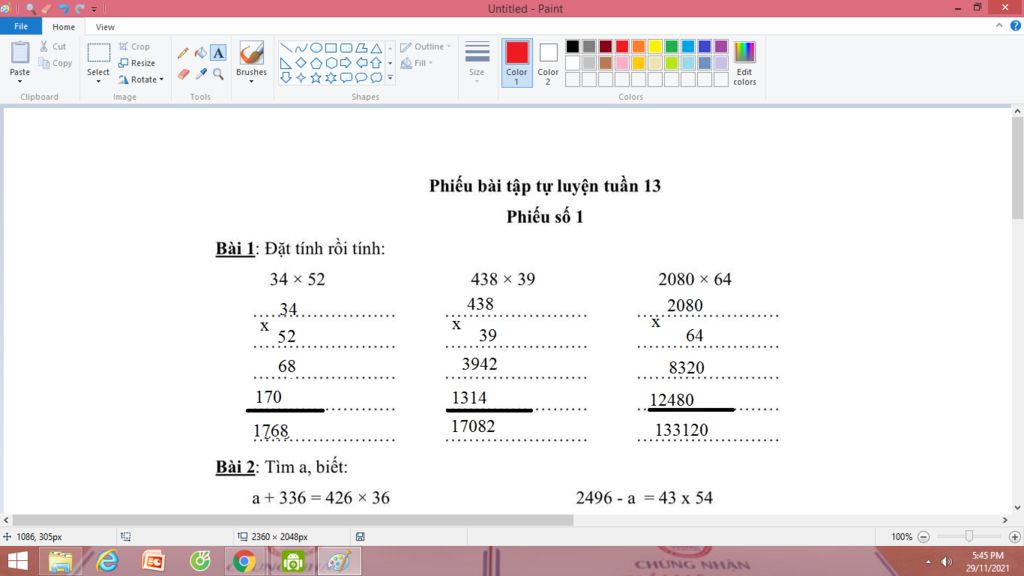Click the vertical scrollbar down arrow
The height and width of the screenshot is (576, 1024).
pyautogui.click(x=1017, y=507)
